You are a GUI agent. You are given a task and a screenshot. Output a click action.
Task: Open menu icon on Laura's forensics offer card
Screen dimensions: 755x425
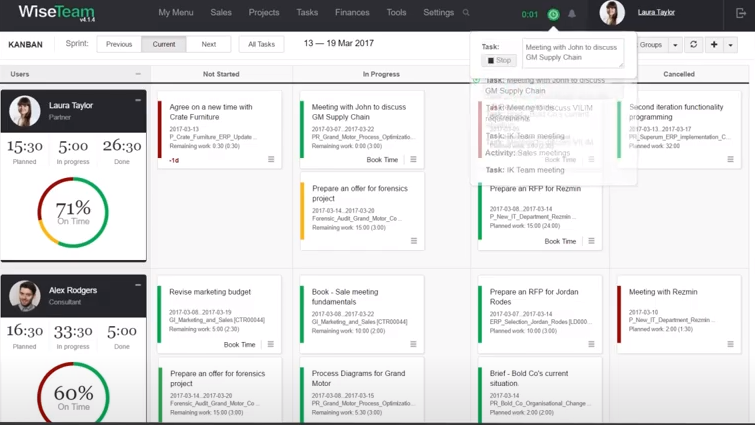tap(414, 241)
